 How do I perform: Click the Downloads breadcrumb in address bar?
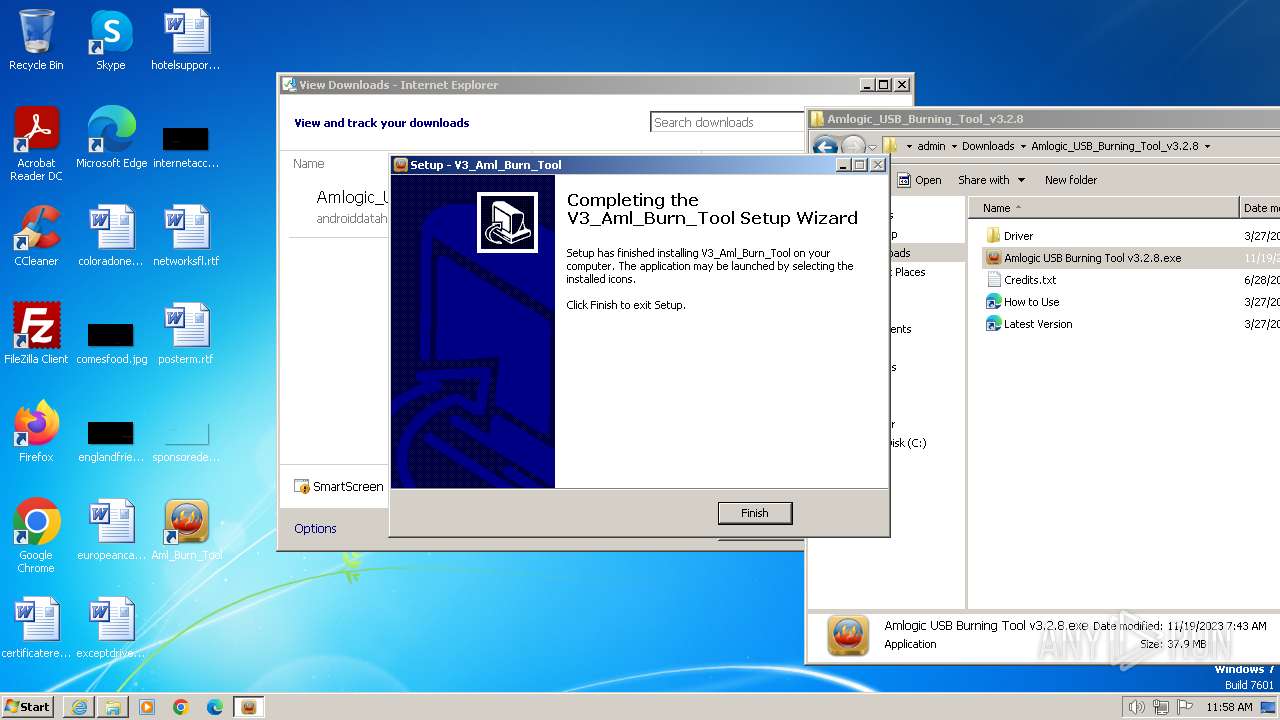988,146
